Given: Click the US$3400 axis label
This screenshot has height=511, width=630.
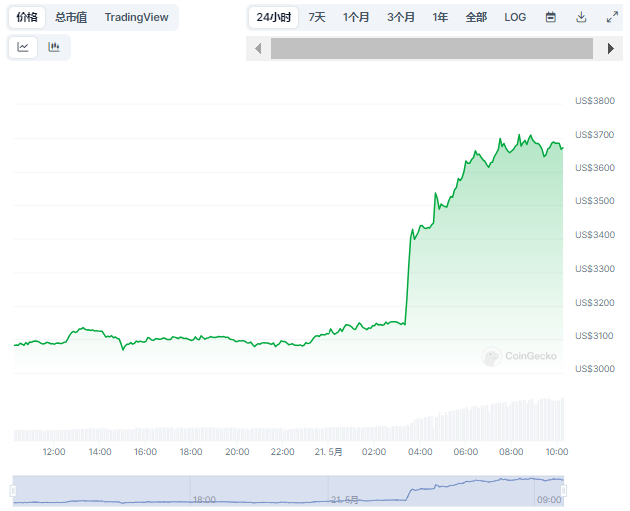Looking at the screenshot, I should (595, 235).
